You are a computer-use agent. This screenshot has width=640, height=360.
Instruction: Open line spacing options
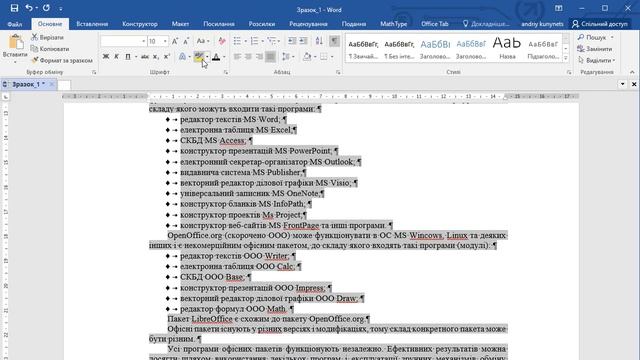tap(288, 57)
